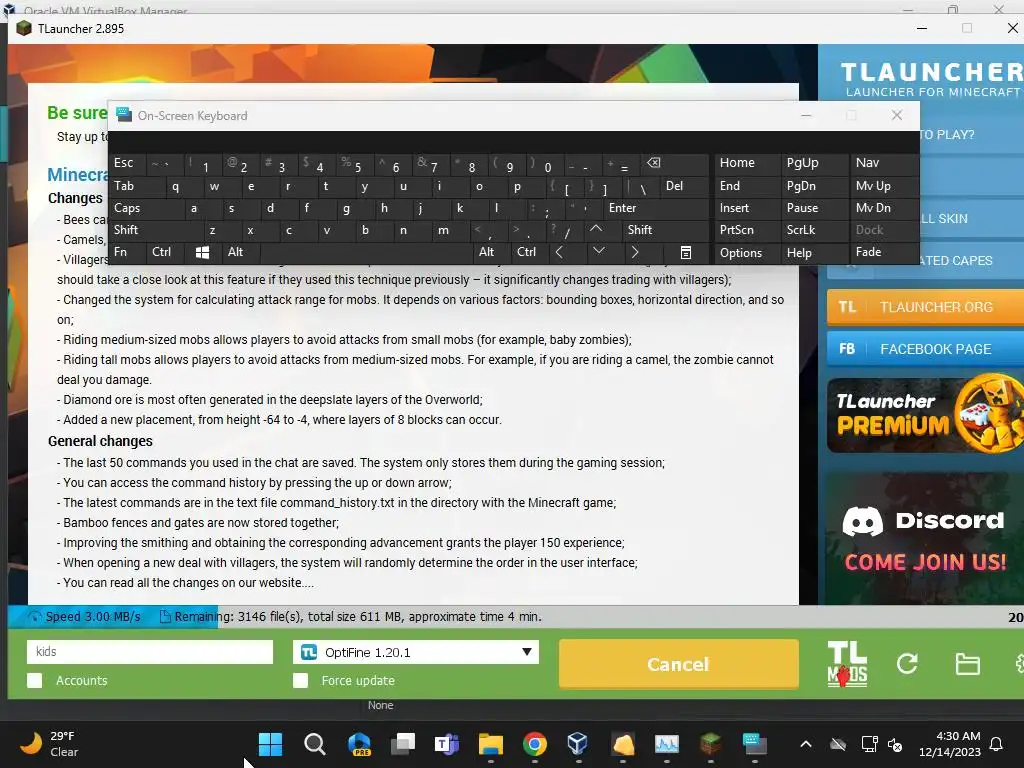Switch to VirtualBox on taskbar
The height and width of the screenshot is (768, 1024).
tap(578, 744)
